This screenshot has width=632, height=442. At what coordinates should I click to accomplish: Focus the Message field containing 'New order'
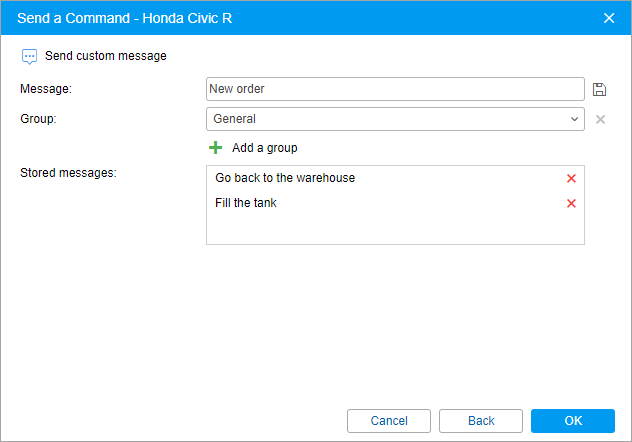point(395,89)
